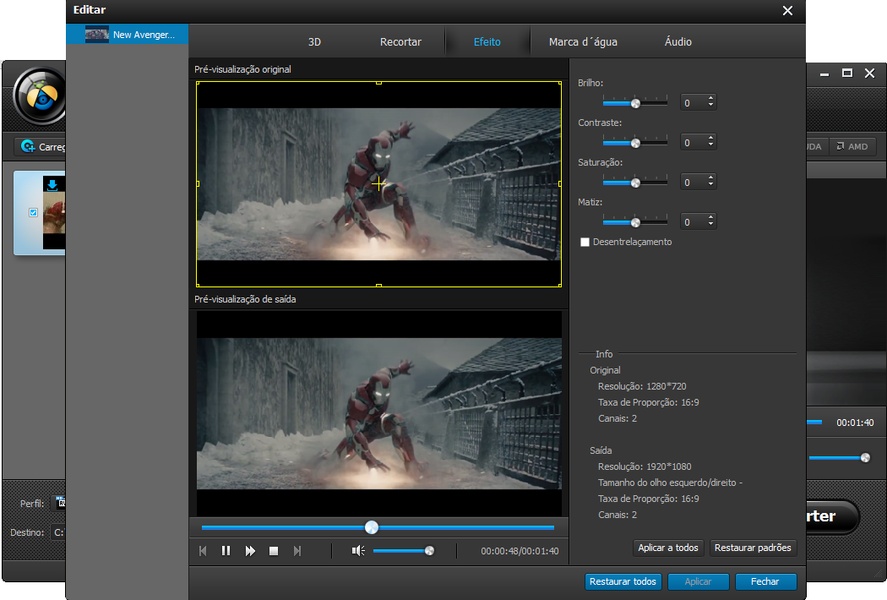887x600 pixels.
Task: Pause the video preview
Action: tap(226, 551)
